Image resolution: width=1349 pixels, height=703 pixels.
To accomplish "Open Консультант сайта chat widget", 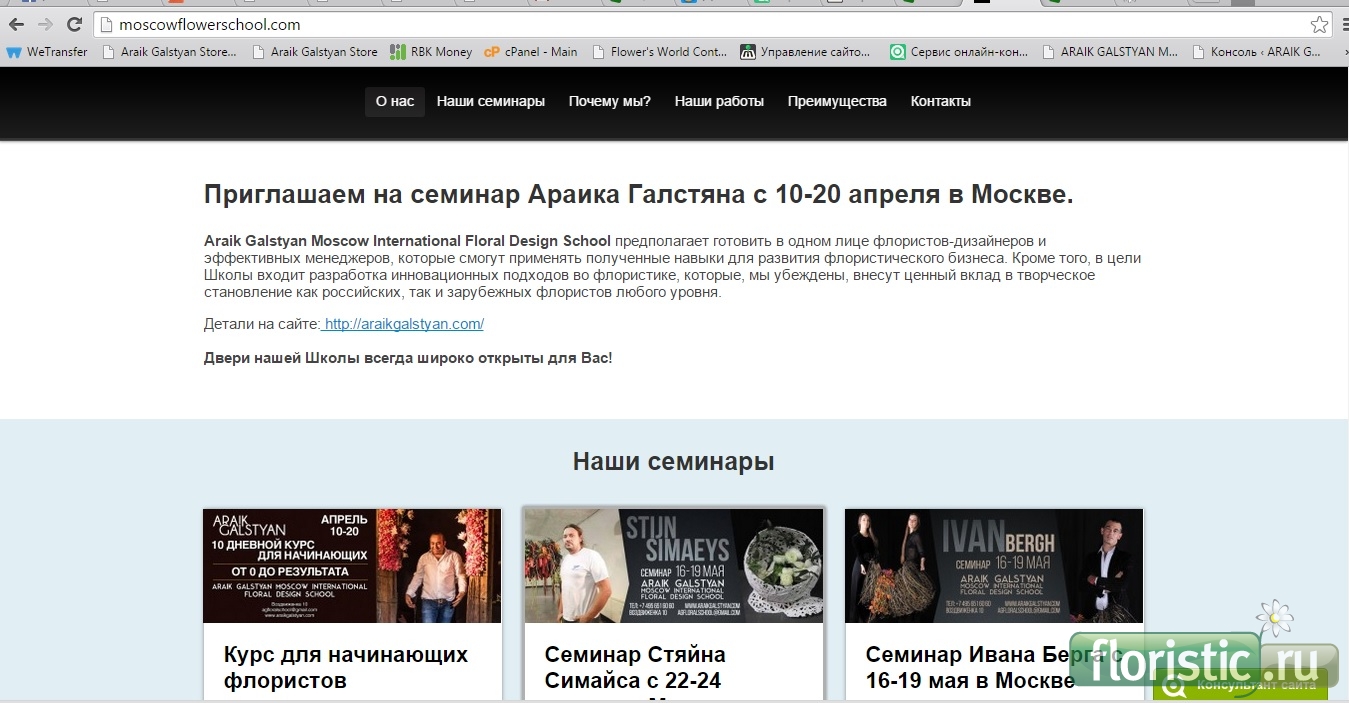I will click(x=1240, y=686).
